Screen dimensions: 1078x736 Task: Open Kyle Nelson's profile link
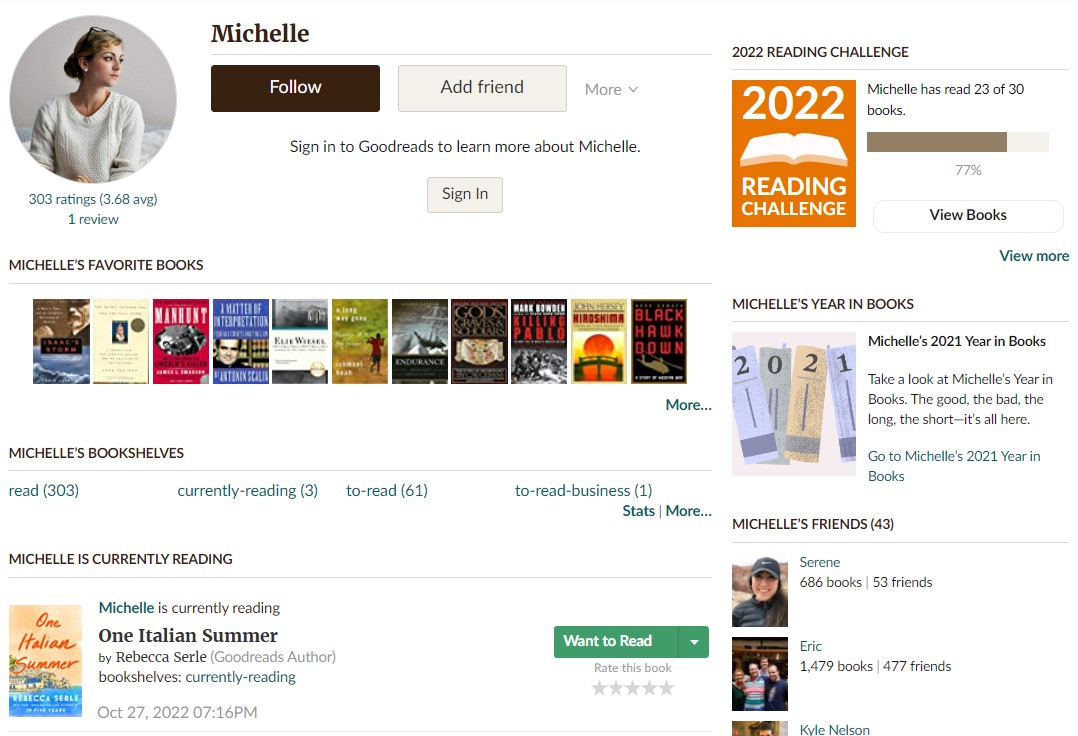(835, 729)
